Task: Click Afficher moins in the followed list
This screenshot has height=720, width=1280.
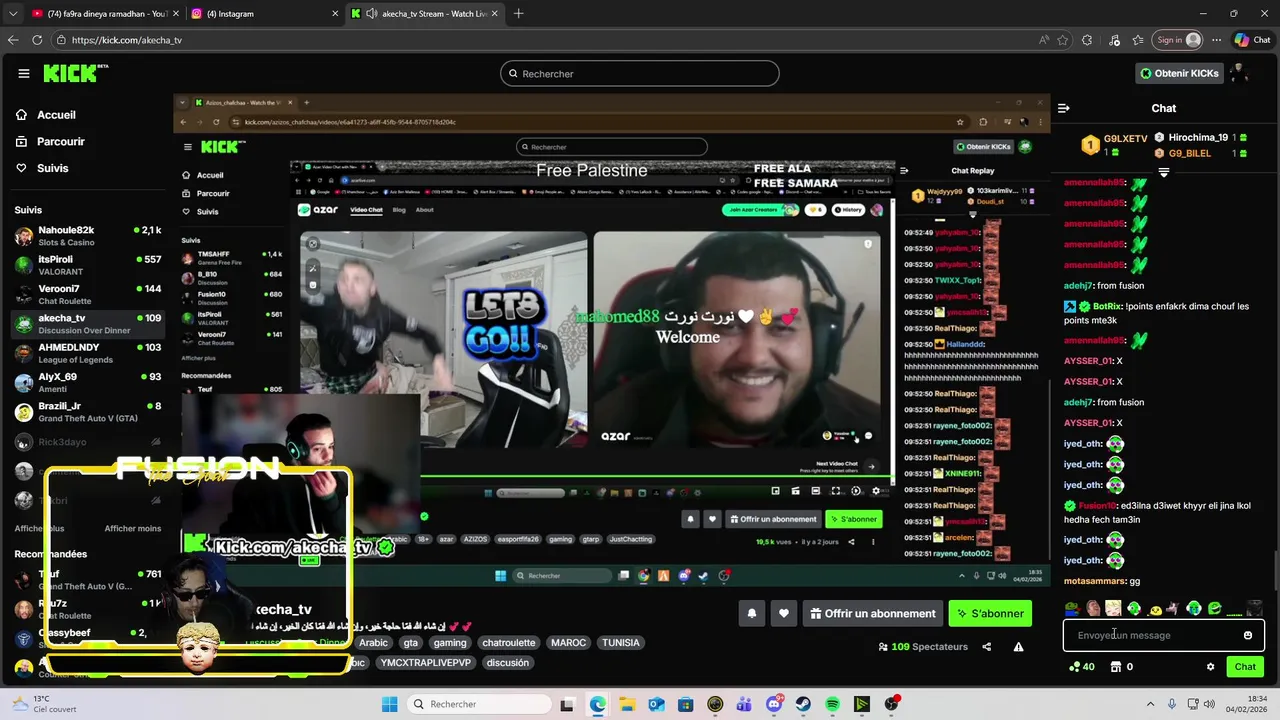Action: point(133,529)
